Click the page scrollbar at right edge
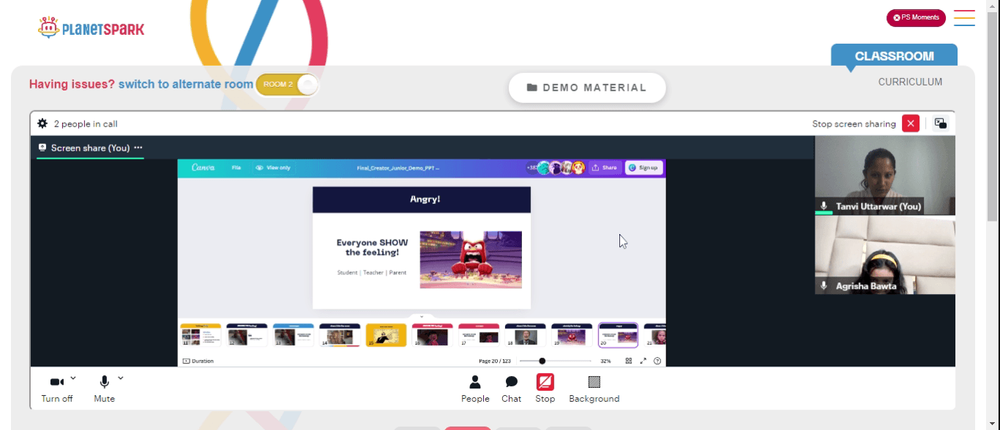This screenshot has width=1000, height=430. 992,118
